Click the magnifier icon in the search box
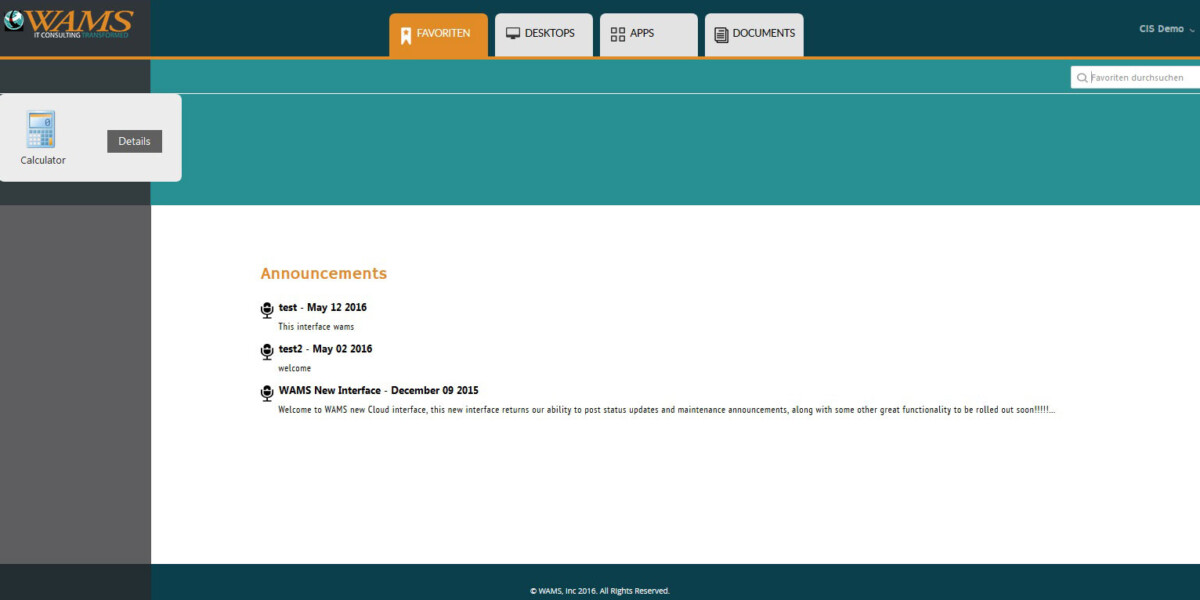The width and height of the screenshot is (1200, 600). [x=1082, y=78]
